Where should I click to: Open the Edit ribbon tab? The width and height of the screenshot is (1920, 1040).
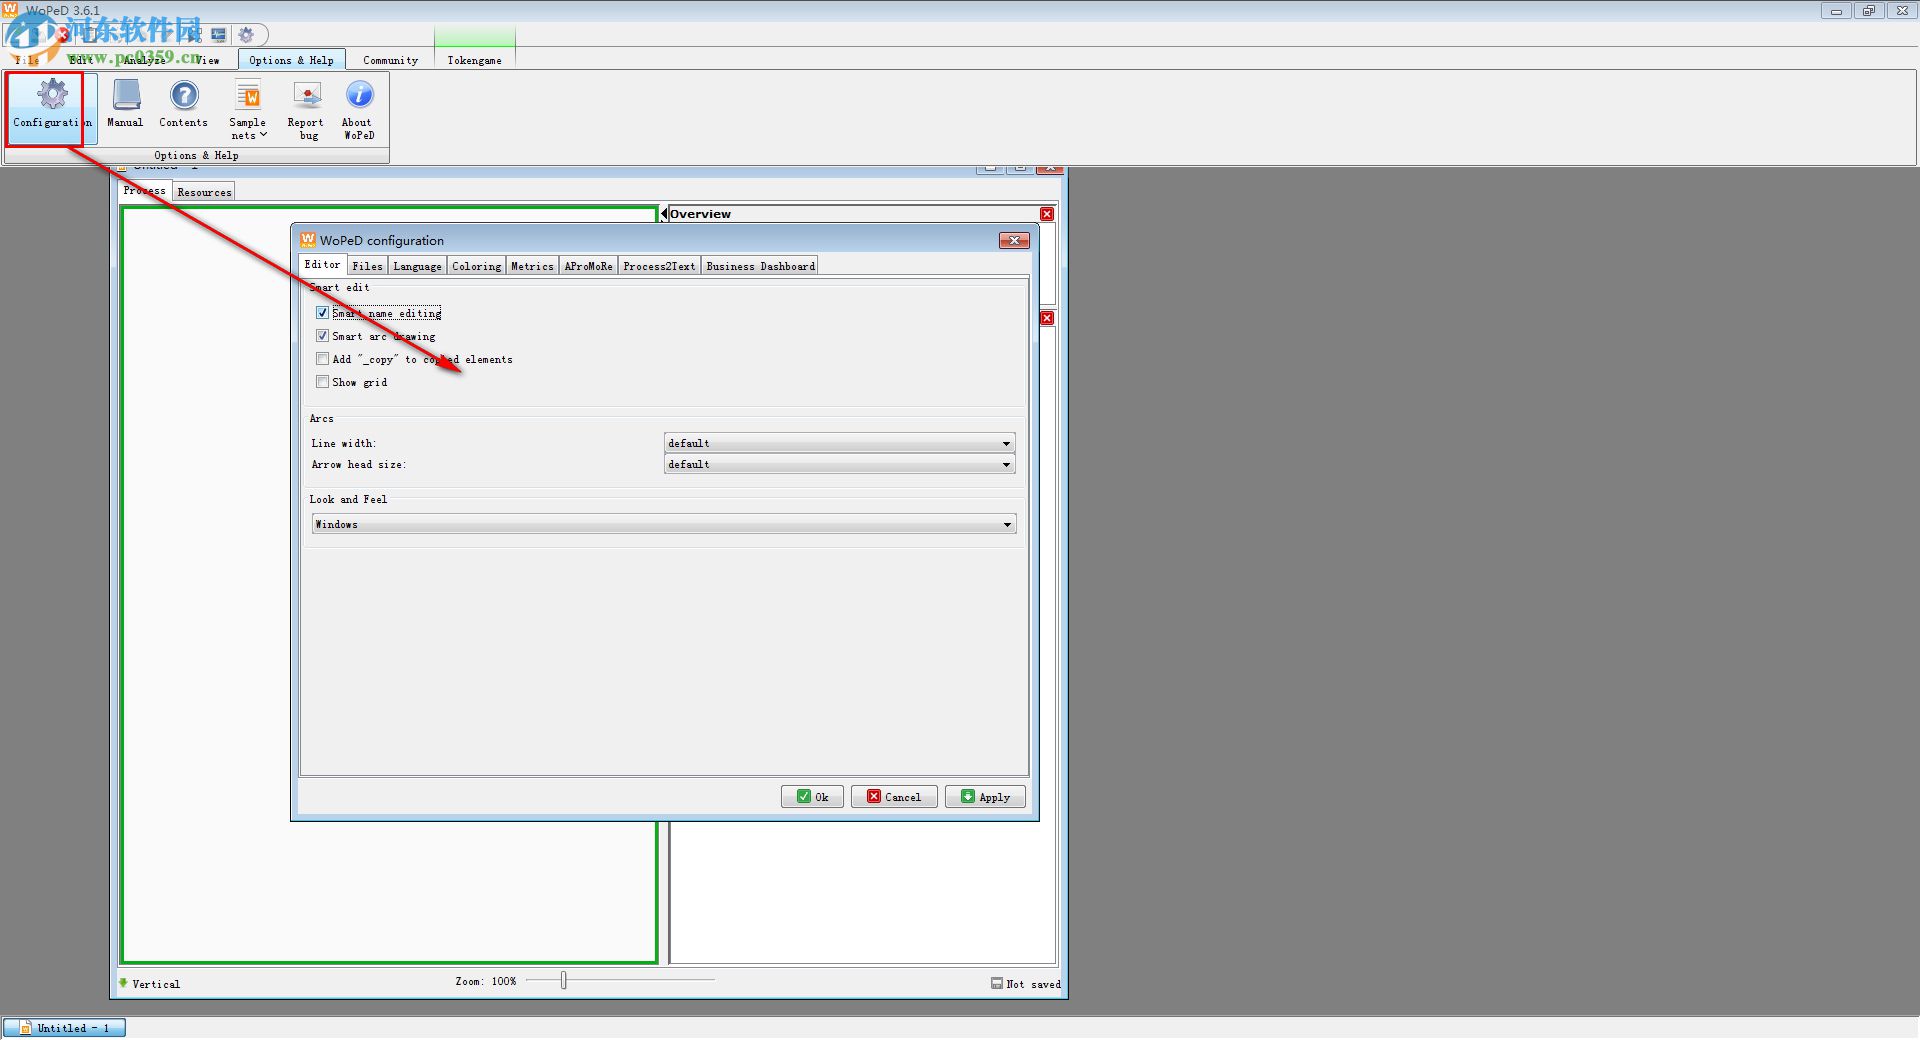(81, 60)
